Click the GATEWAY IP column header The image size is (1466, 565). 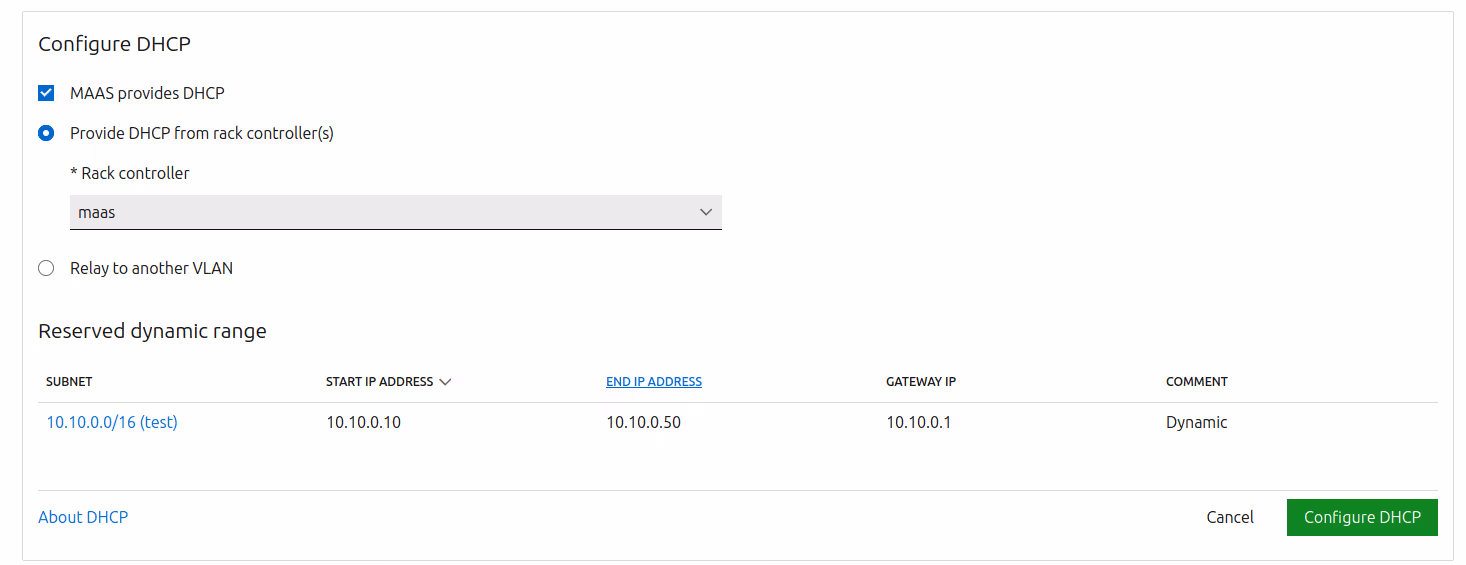(x=921, y=382)
